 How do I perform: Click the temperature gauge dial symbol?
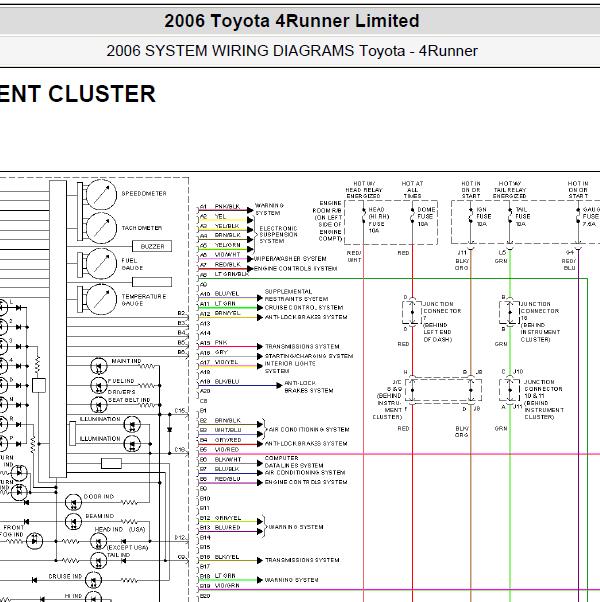click(x=101, y=299)
